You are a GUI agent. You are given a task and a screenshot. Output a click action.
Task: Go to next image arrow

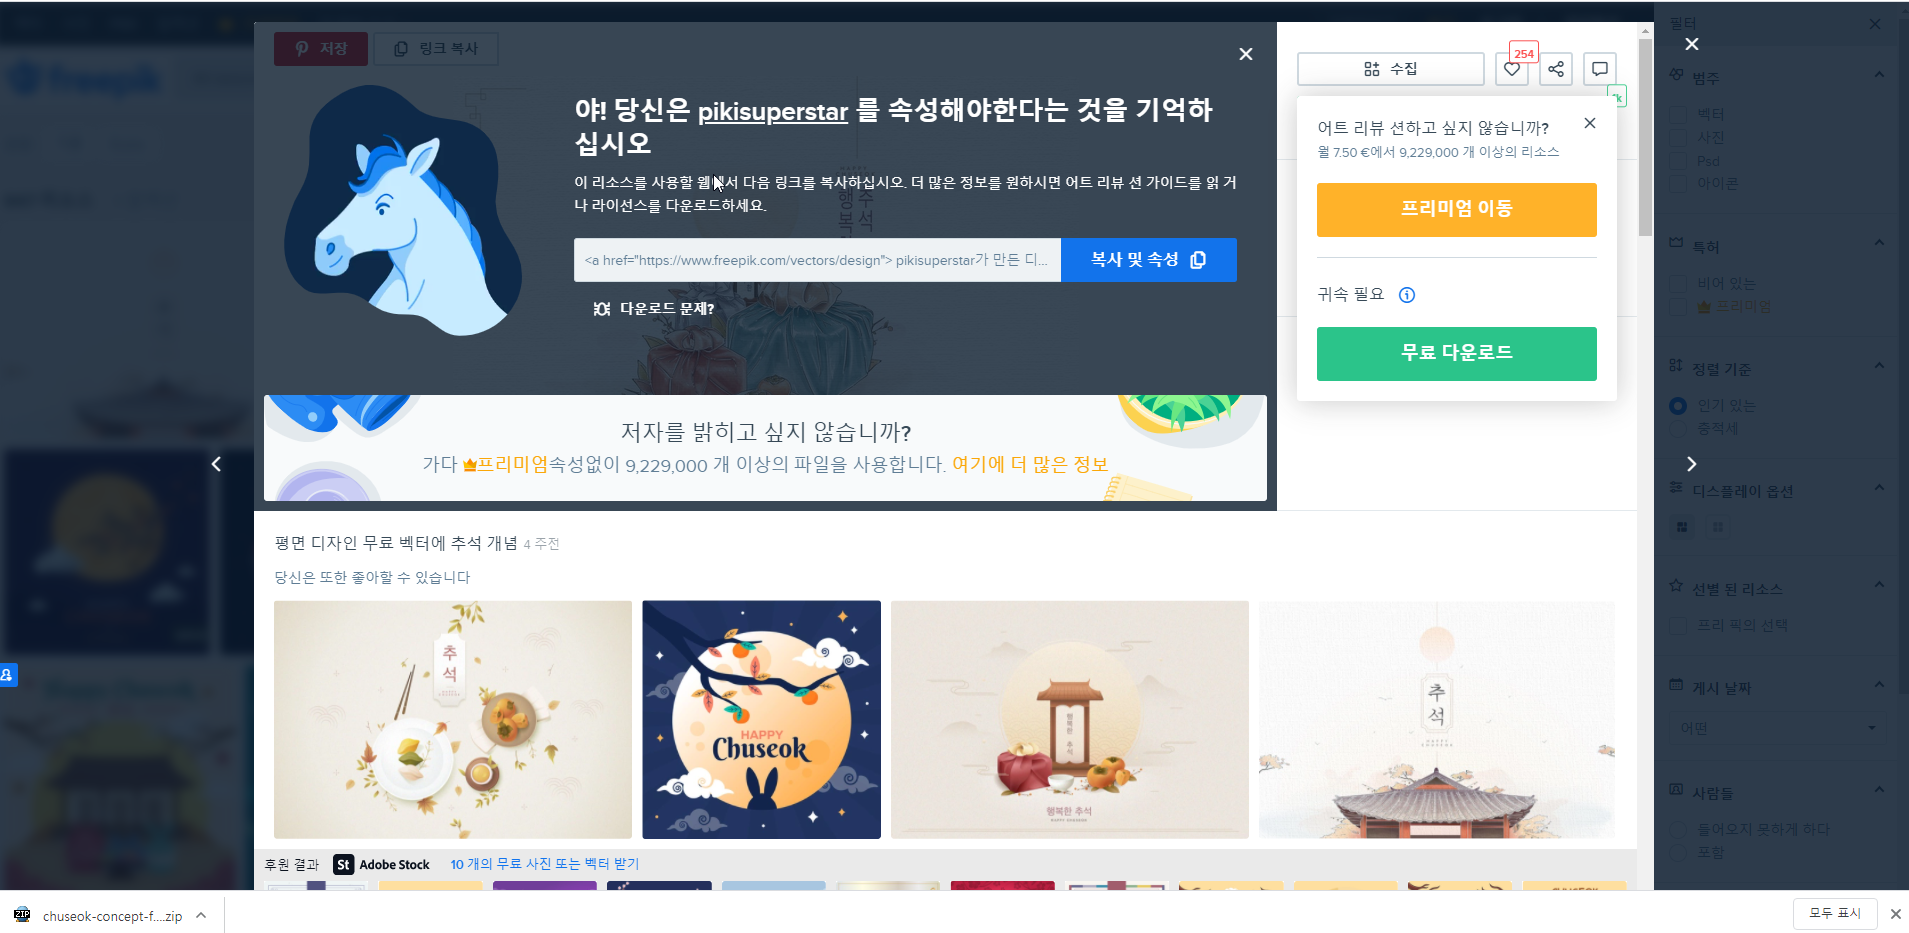1691,464
